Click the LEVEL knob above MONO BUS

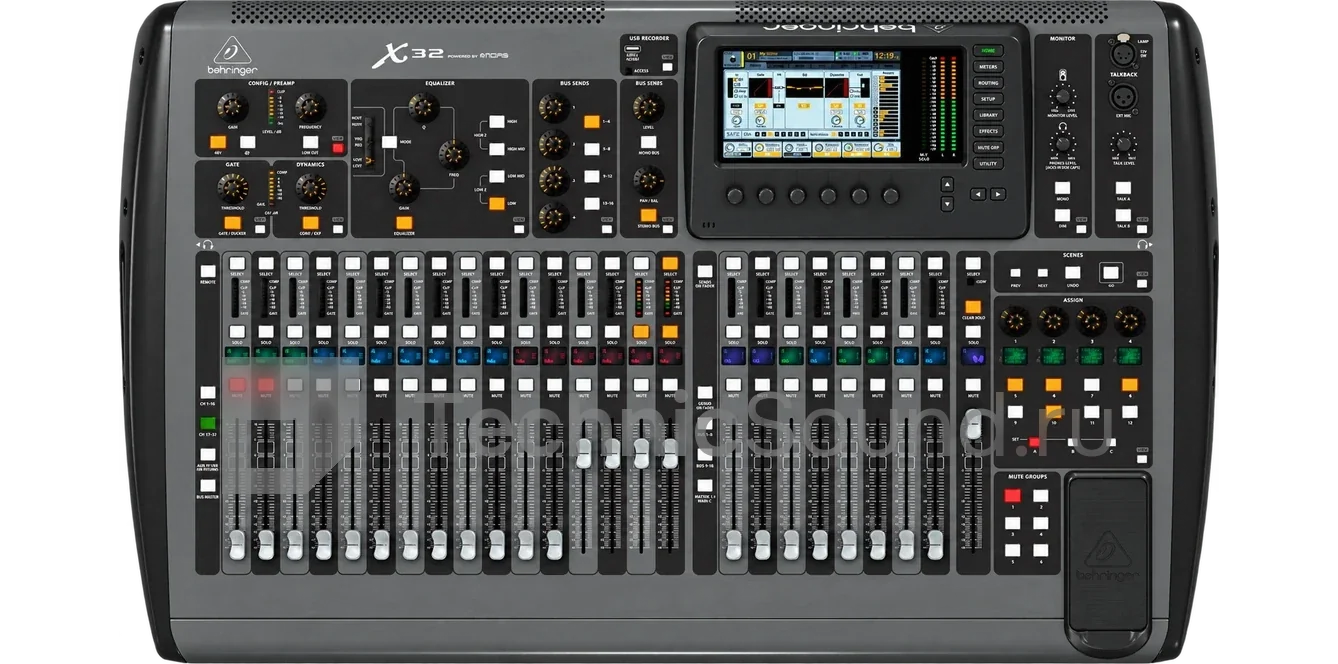[648, 107]
